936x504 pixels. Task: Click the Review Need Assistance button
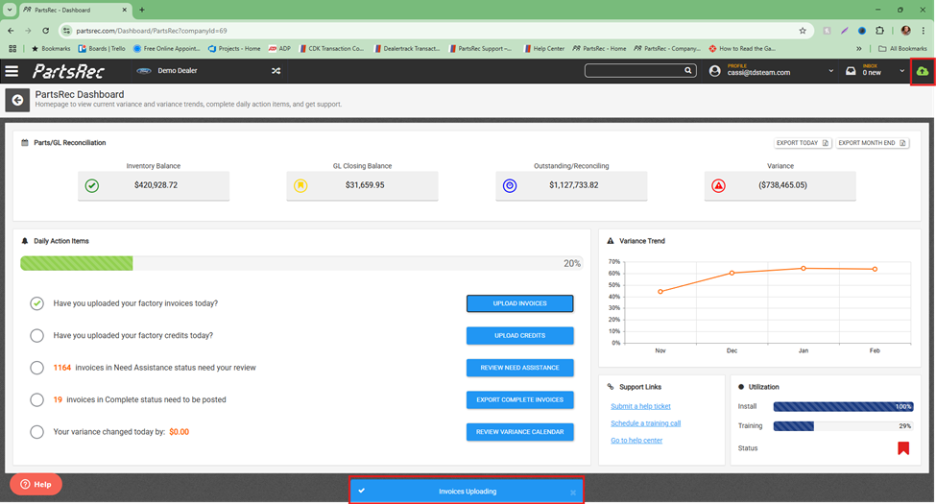coord(520,368)
